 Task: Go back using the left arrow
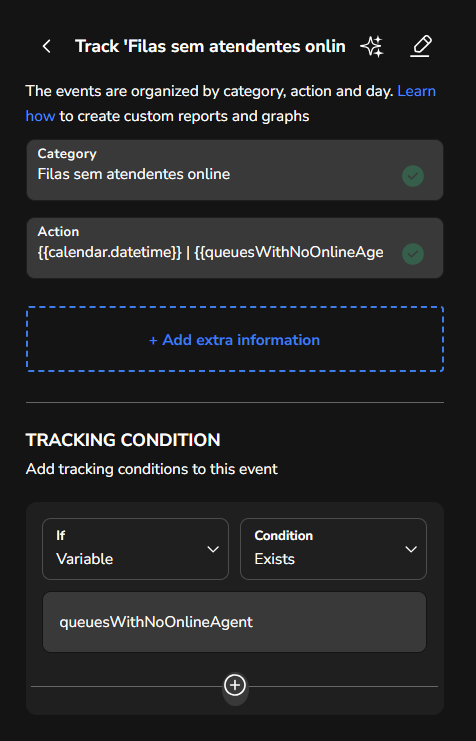46,46
